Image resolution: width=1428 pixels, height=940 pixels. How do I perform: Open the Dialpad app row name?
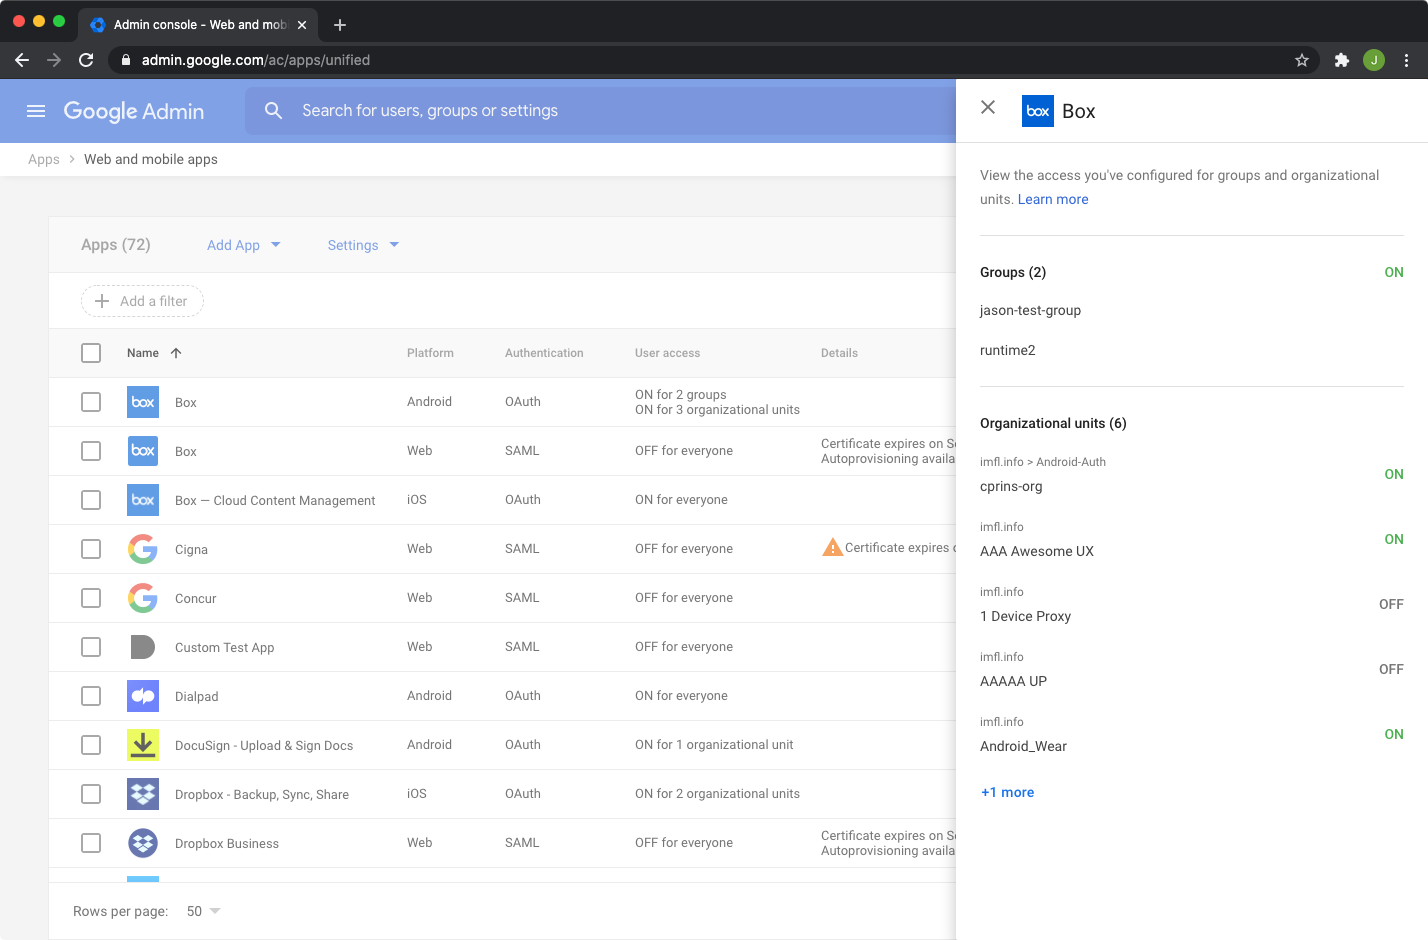[196, 697]
